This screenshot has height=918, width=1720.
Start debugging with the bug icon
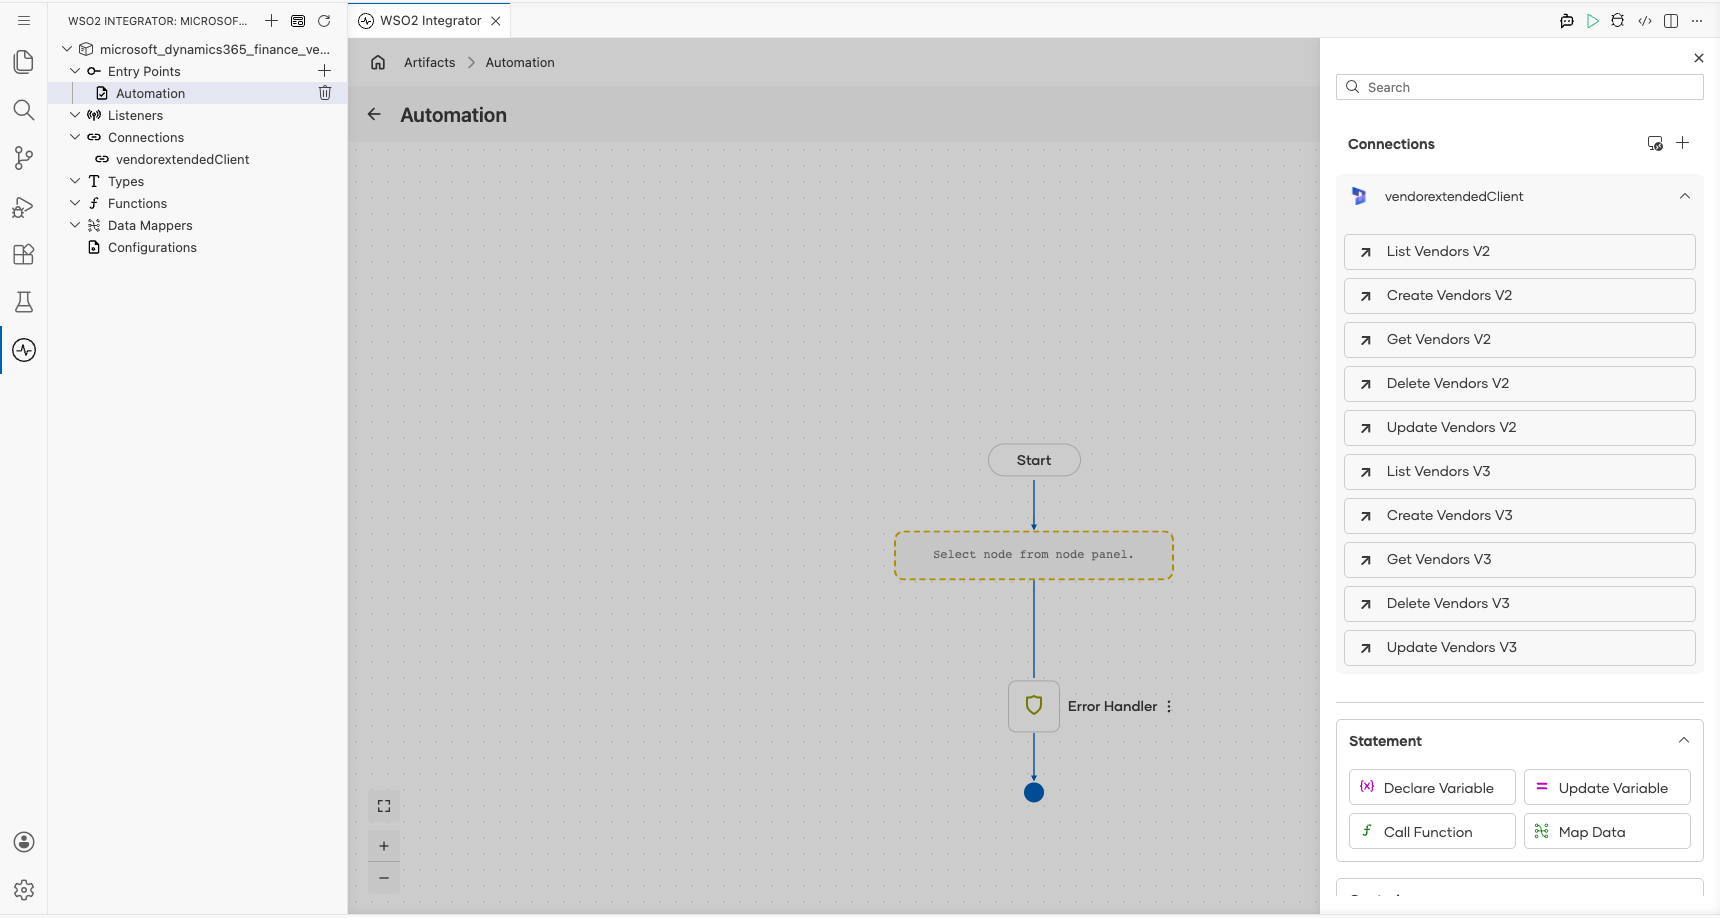click(x=1618, y=20)
